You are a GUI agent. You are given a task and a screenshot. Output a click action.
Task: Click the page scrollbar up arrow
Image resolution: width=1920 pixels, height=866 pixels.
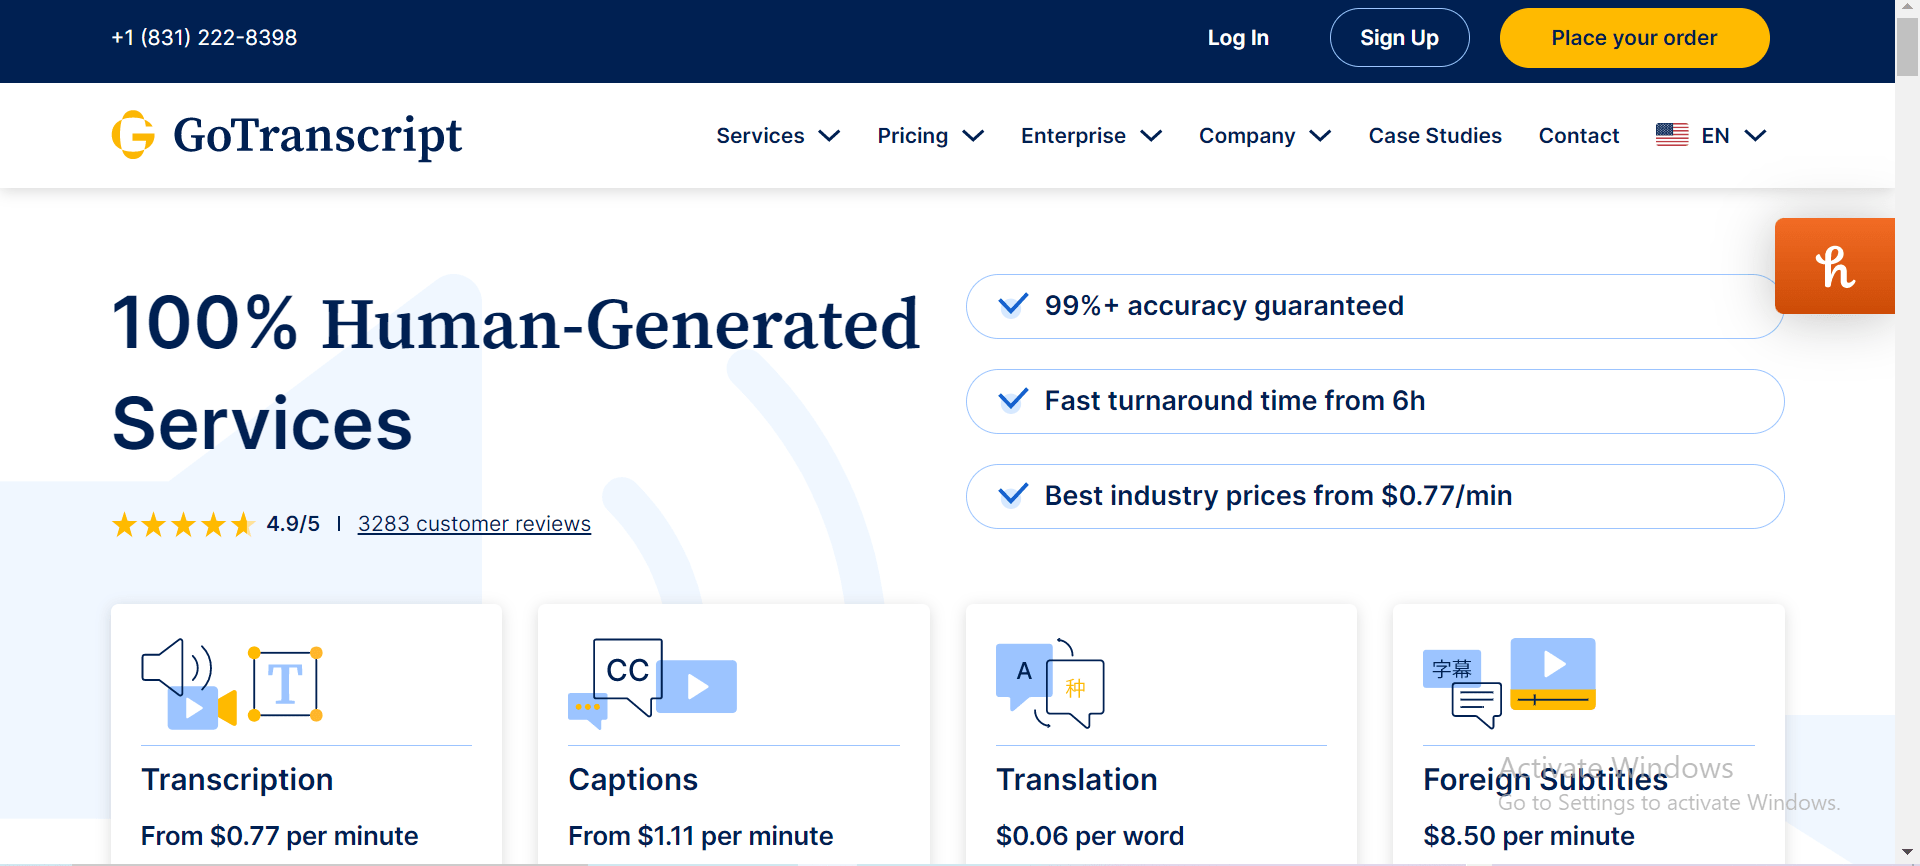click(x=1907, y=8)
